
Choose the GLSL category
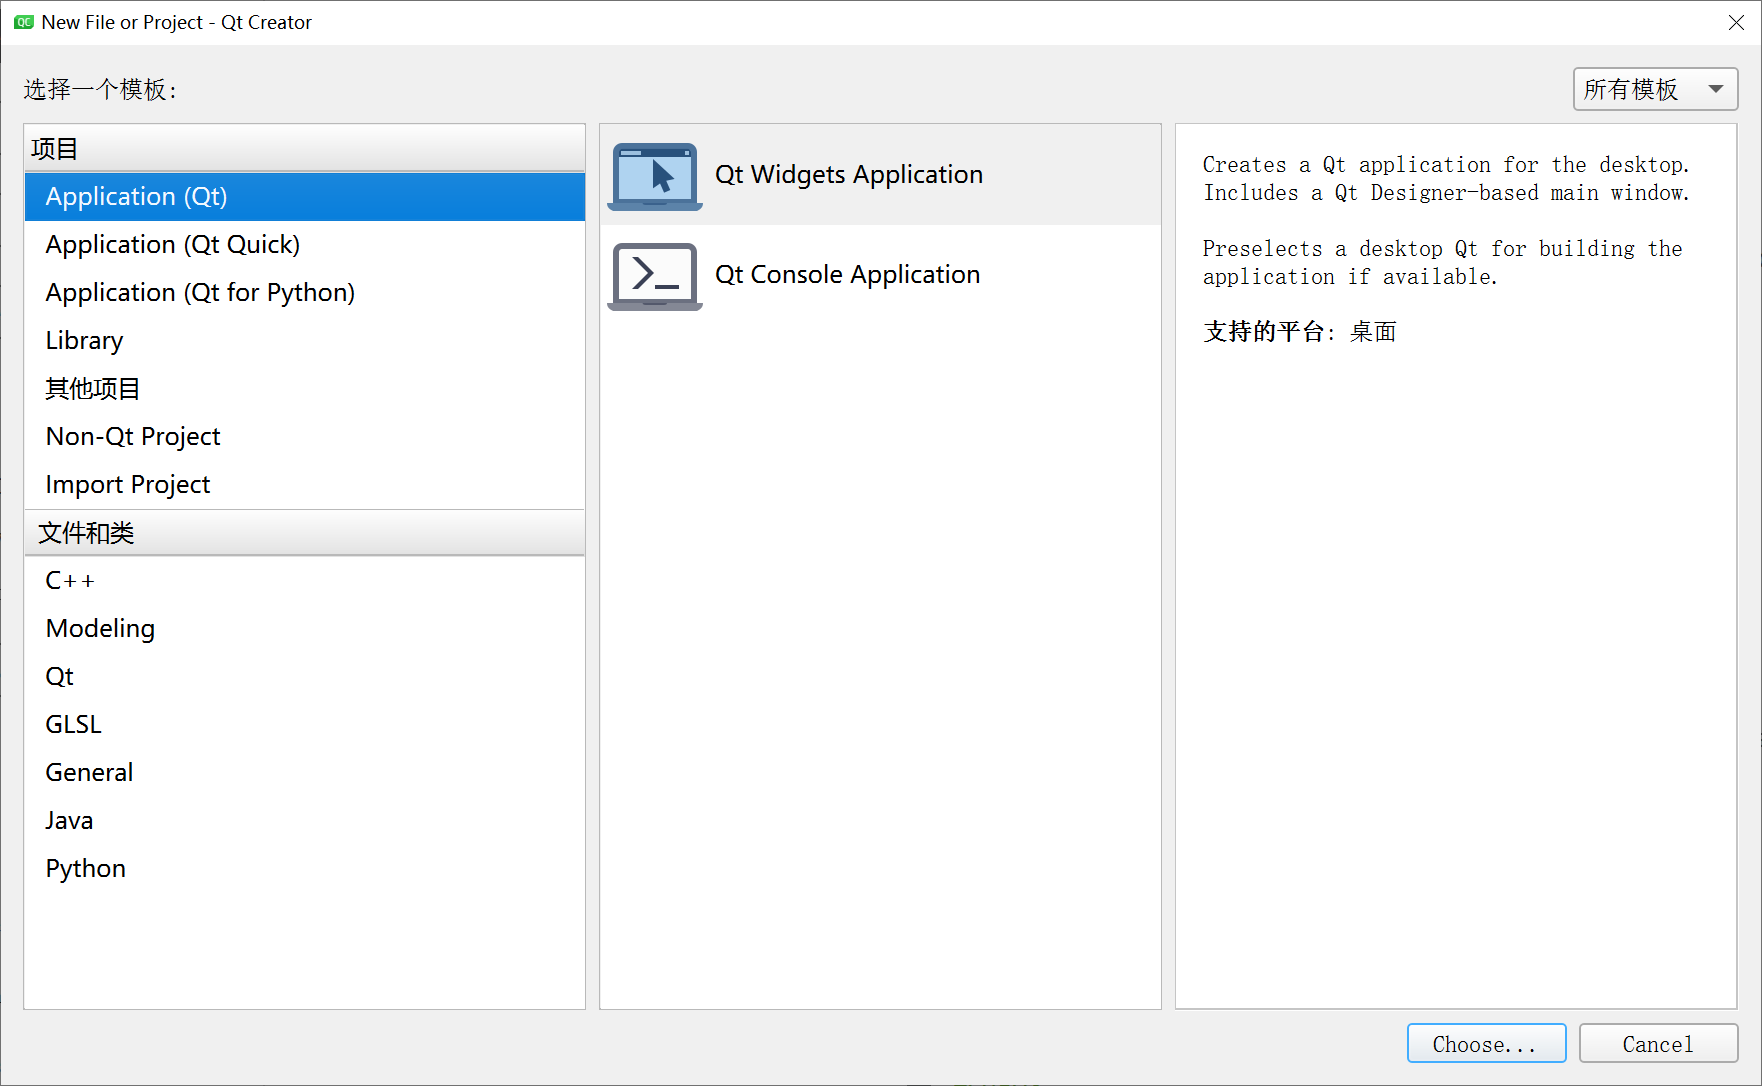73,723
